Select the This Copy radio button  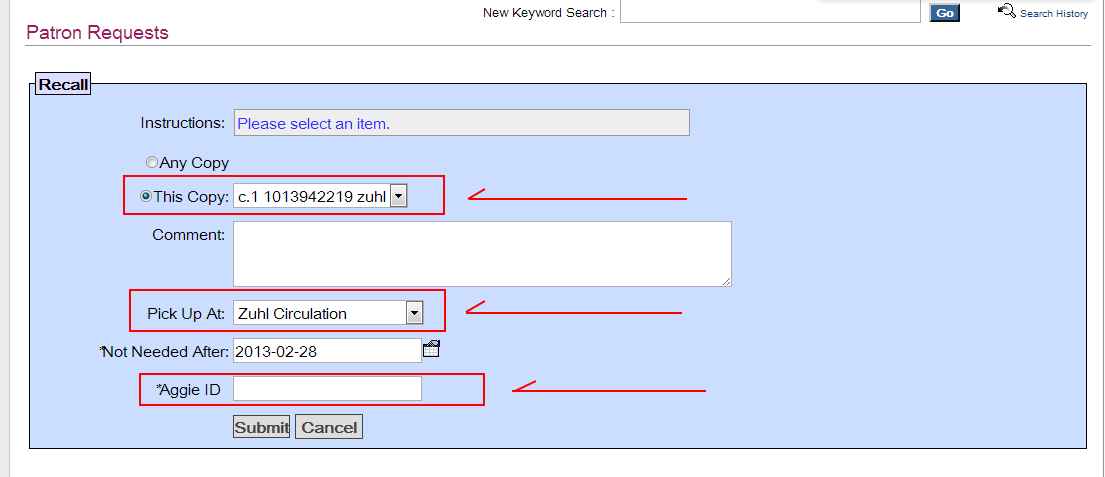pos(146,197)
